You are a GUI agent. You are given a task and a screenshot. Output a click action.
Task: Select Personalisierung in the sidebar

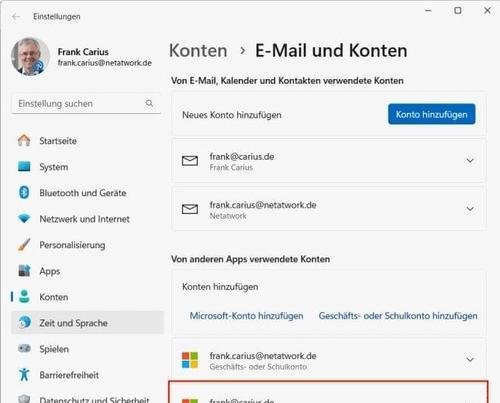(x=87, y=245)
